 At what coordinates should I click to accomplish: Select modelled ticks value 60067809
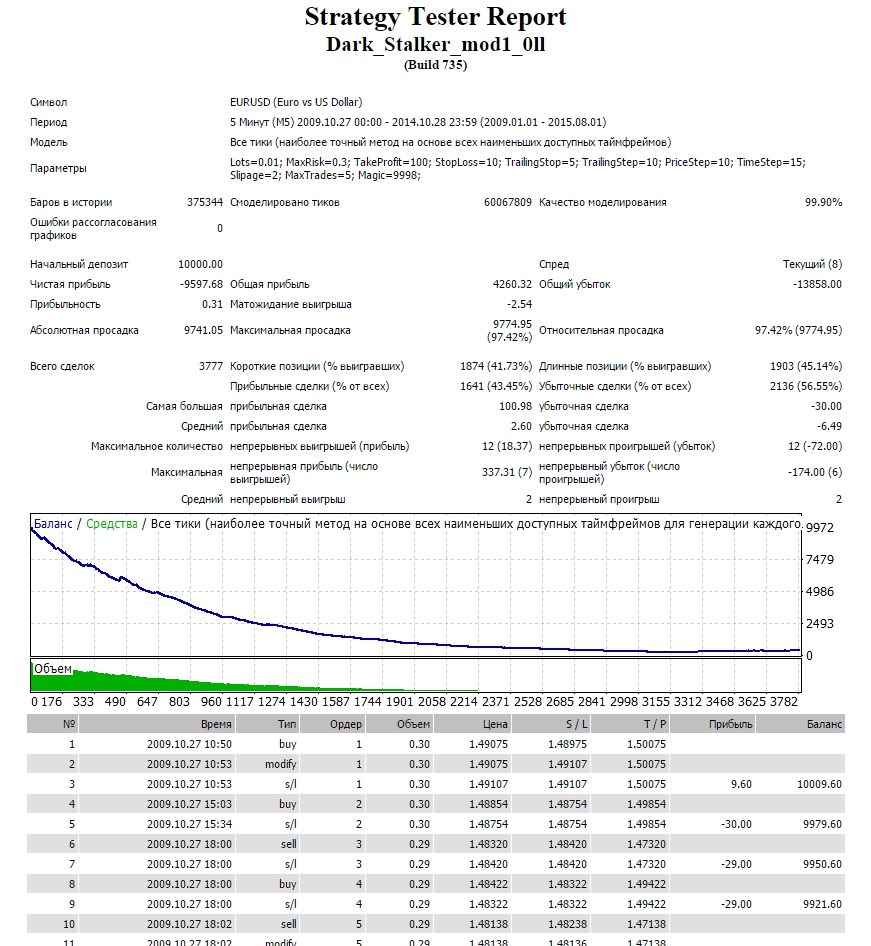coord(508,202)
